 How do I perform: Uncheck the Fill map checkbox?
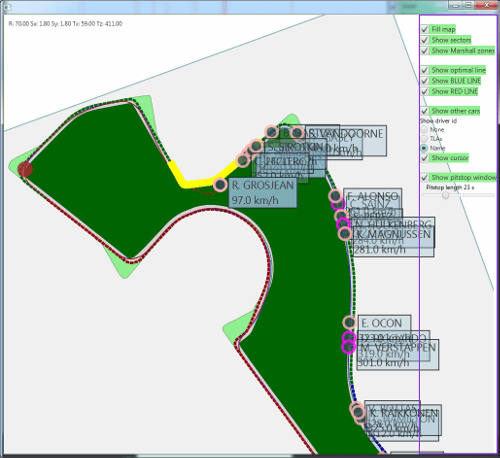425,29
